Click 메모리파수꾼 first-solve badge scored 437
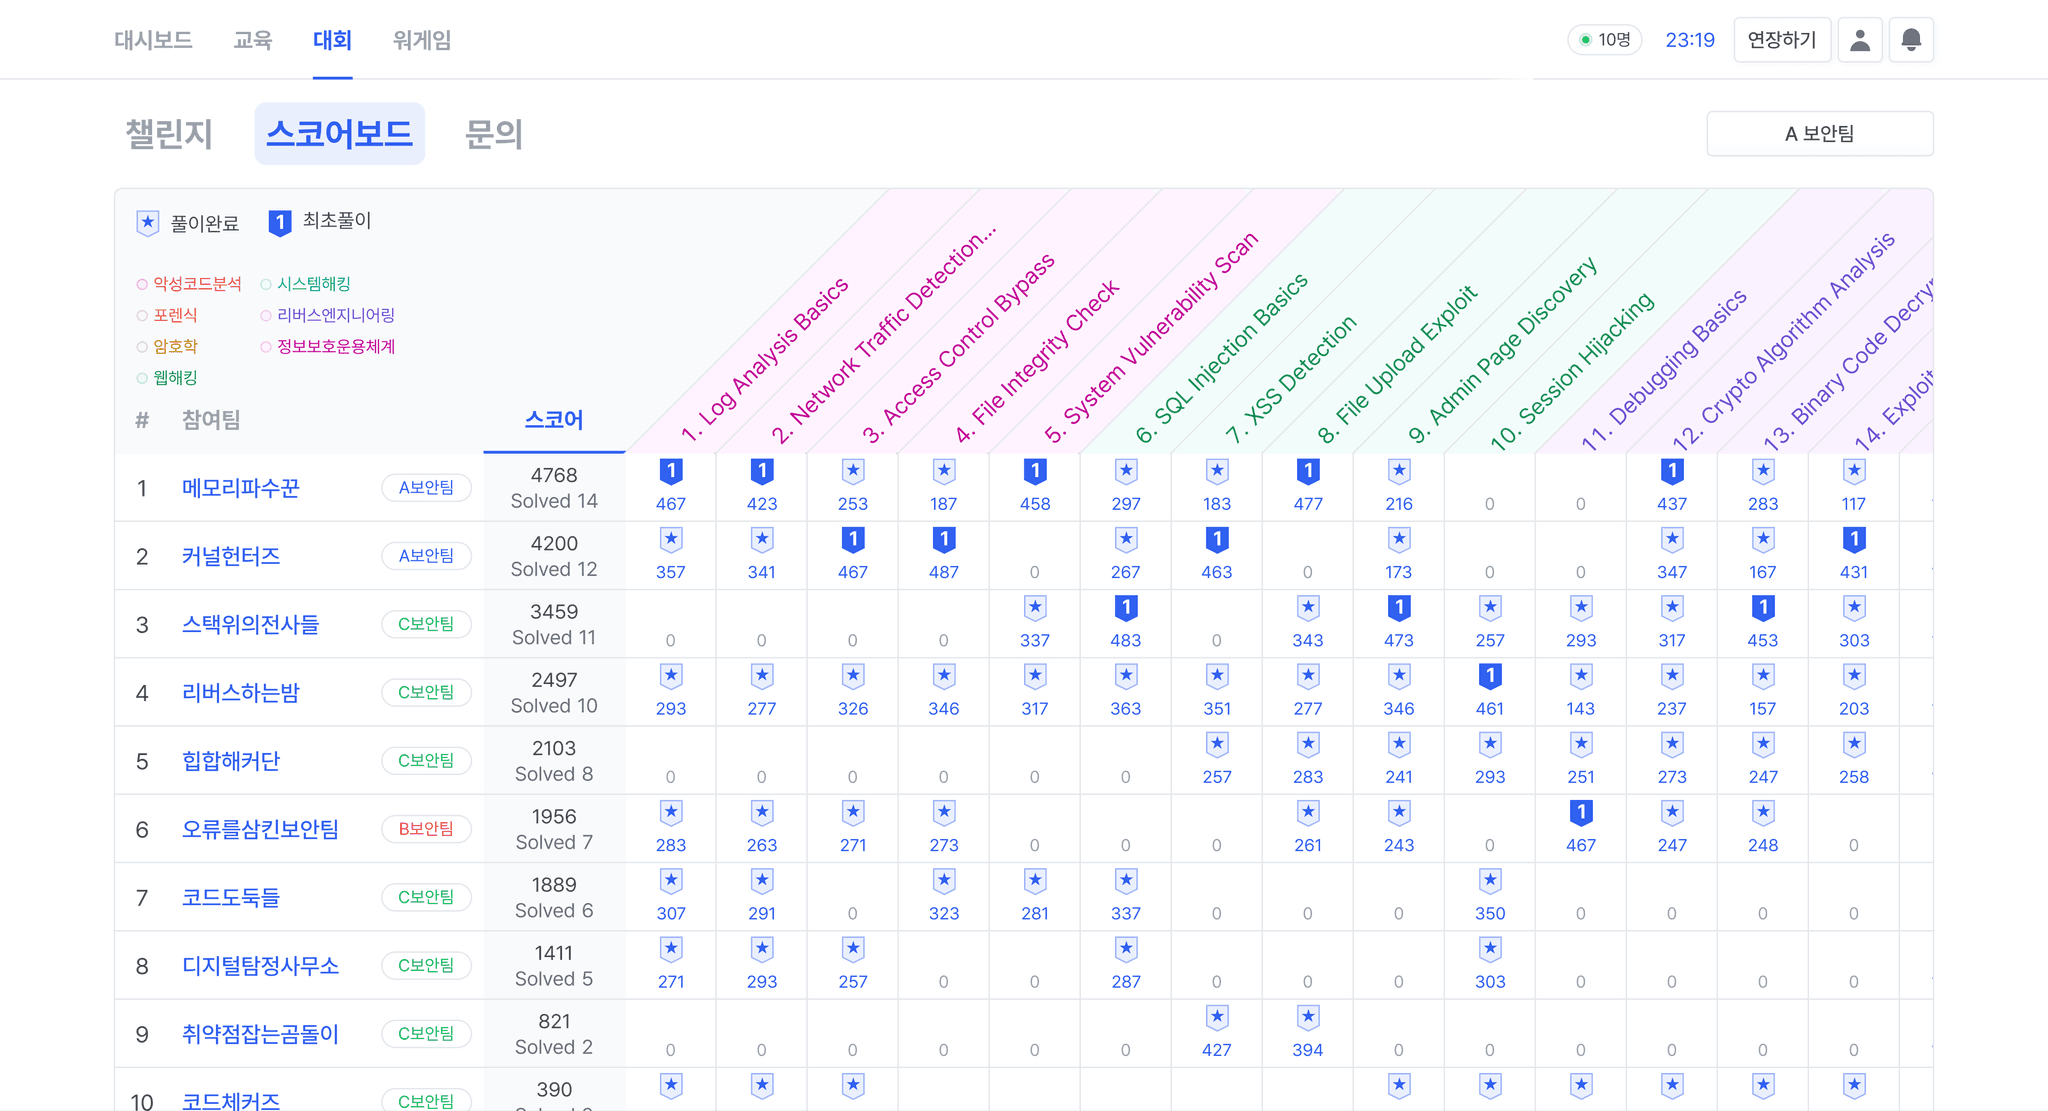The image size is (2048, 1111). pos(1672,471)
